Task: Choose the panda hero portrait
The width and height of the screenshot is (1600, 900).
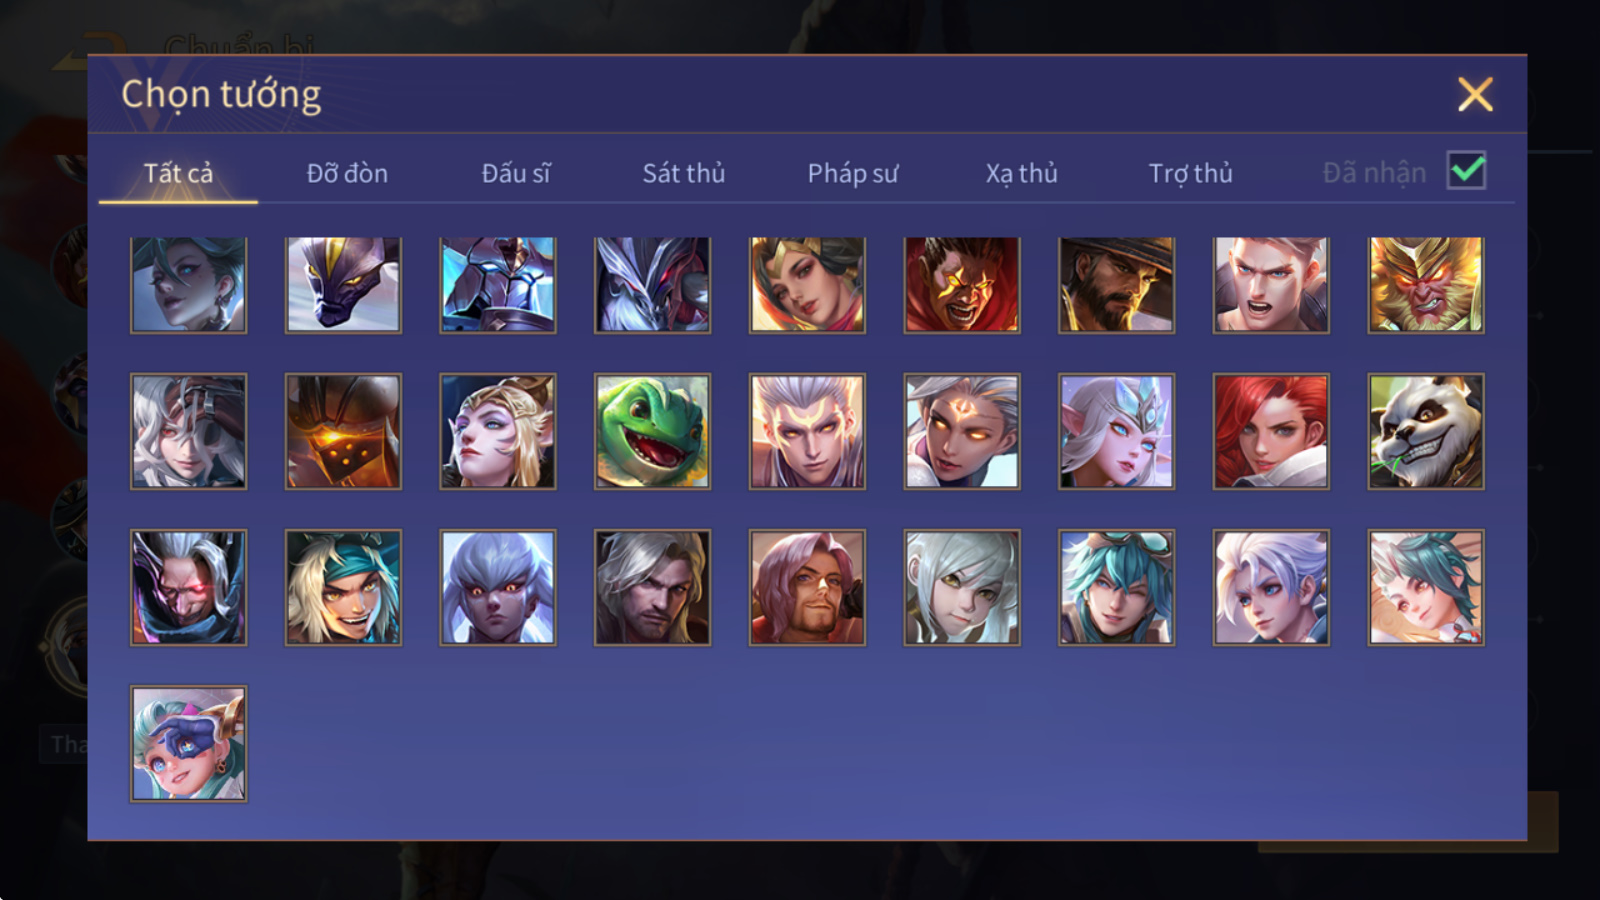Action: 1426,431
